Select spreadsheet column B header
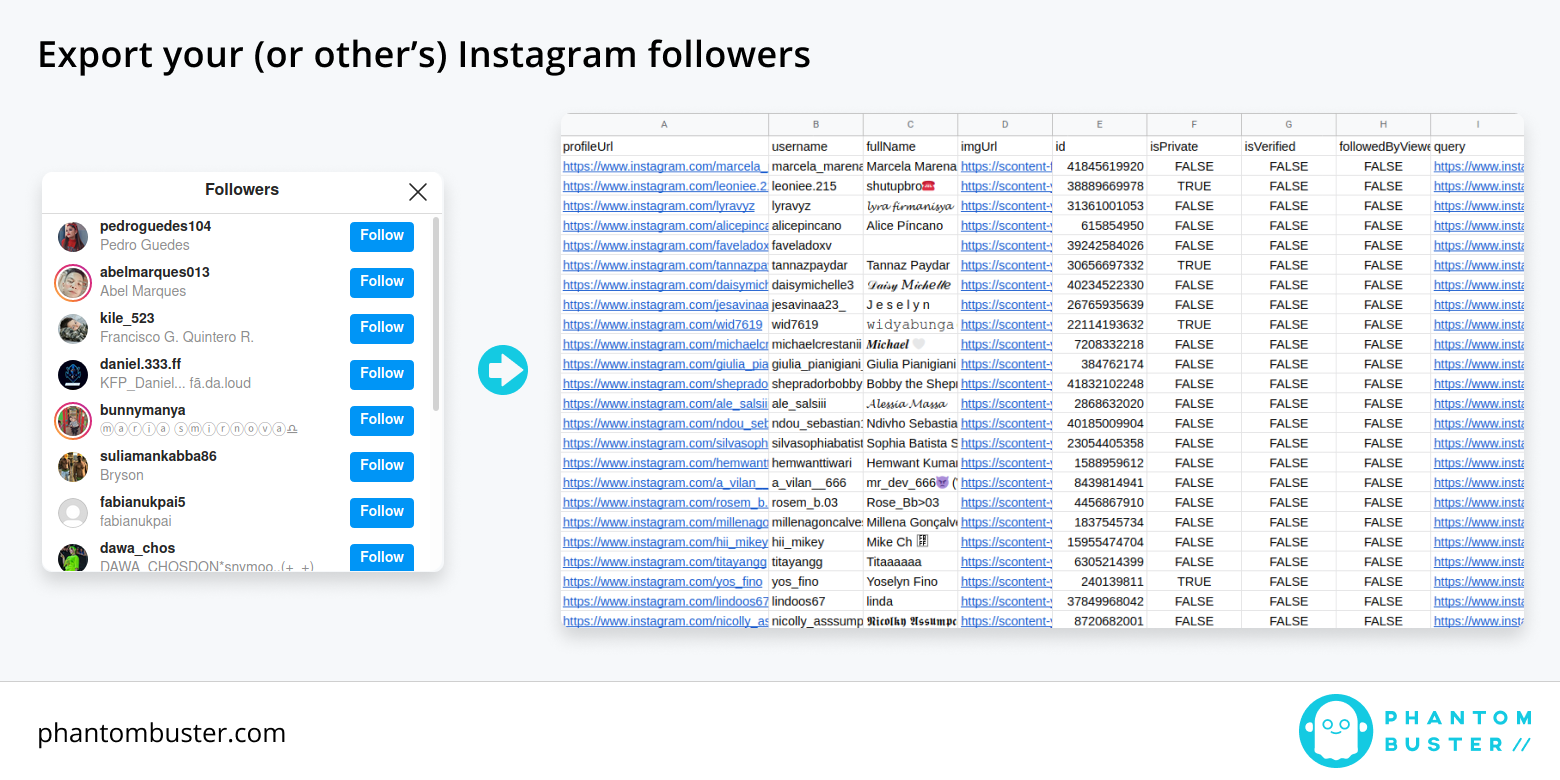The height and width of the screenshot is (780, 1560). coord(816,125)
